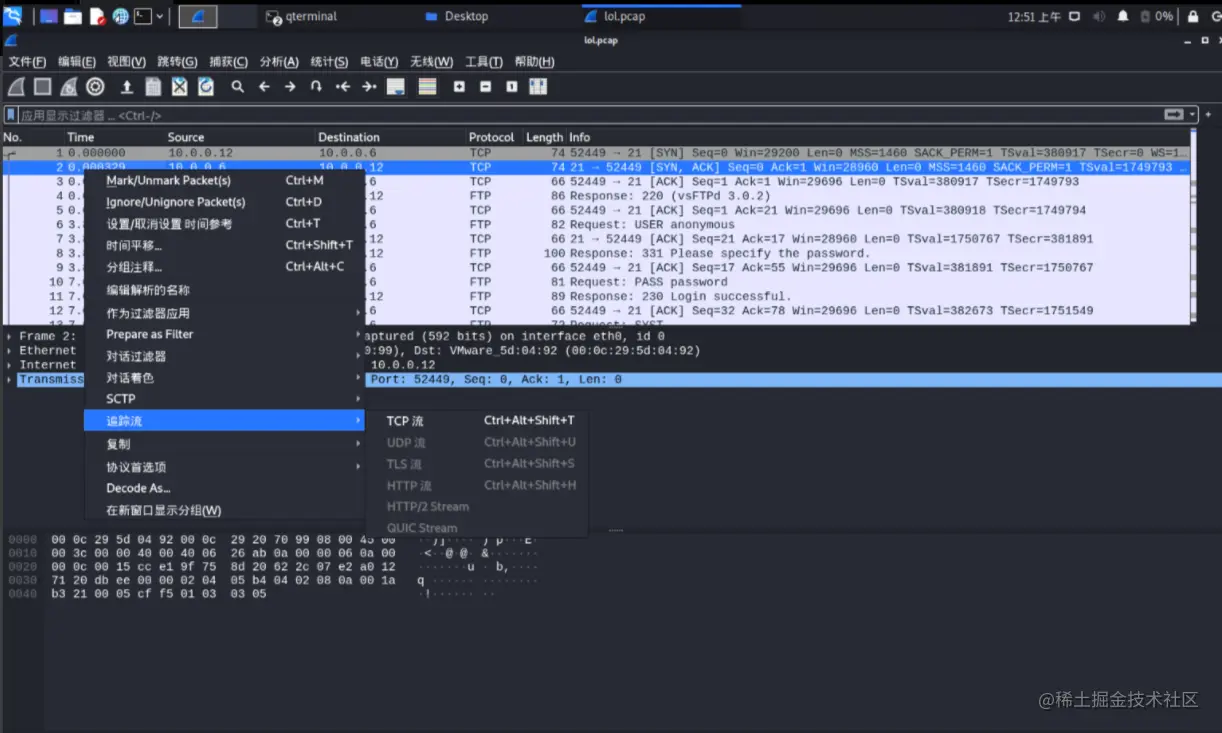
Task: Open a capture file with the upload arrow icon
Action: (x=127, y=87)
